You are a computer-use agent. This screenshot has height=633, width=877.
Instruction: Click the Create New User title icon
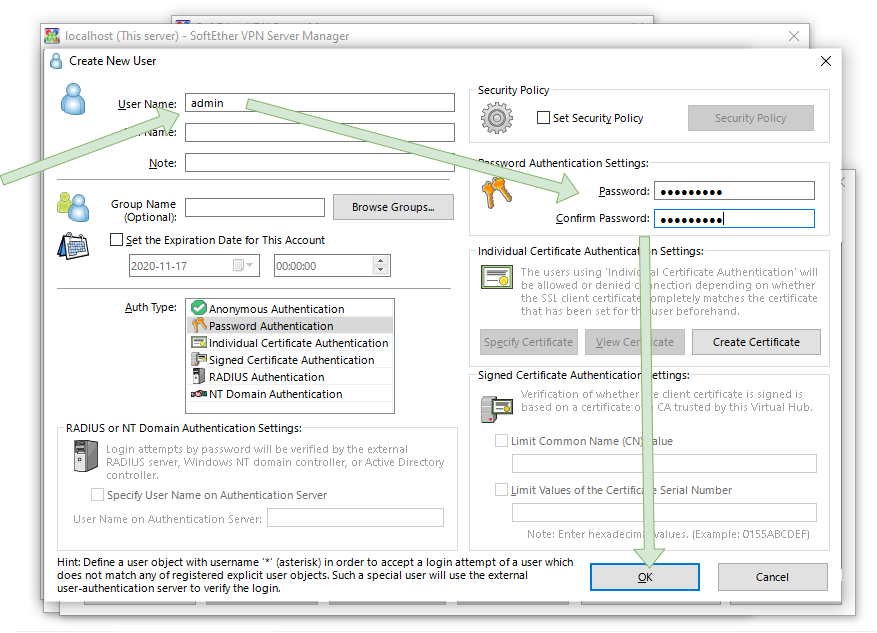tap(56, 61)
